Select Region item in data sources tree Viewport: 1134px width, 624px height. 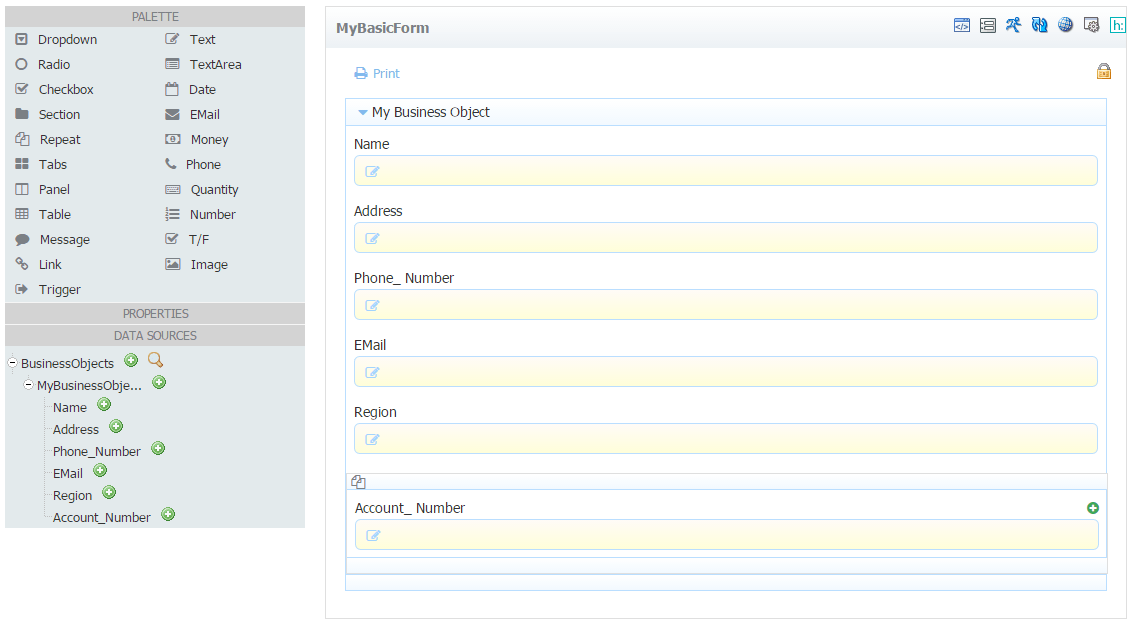coord(72,495)
